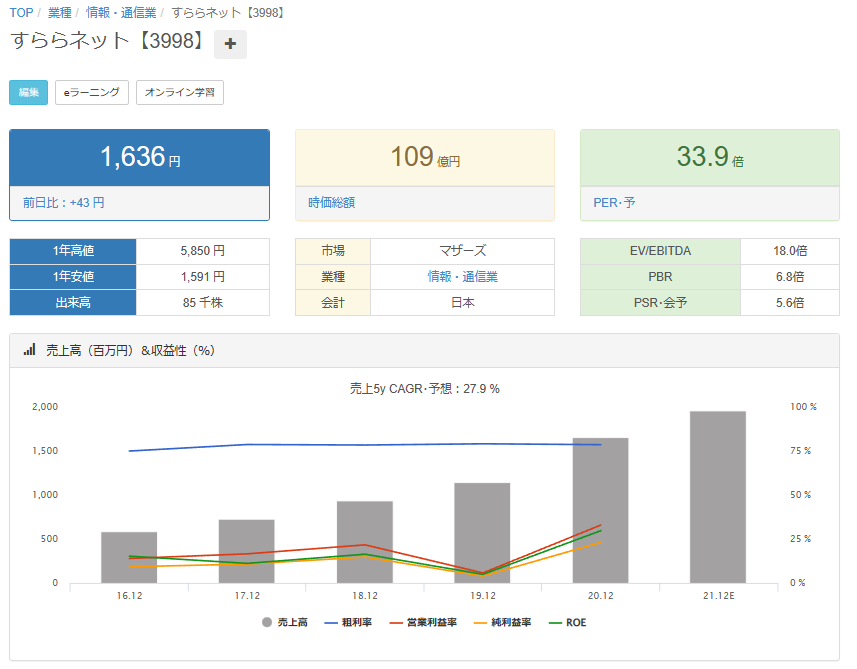Click the 18.0倍 value

790,251
